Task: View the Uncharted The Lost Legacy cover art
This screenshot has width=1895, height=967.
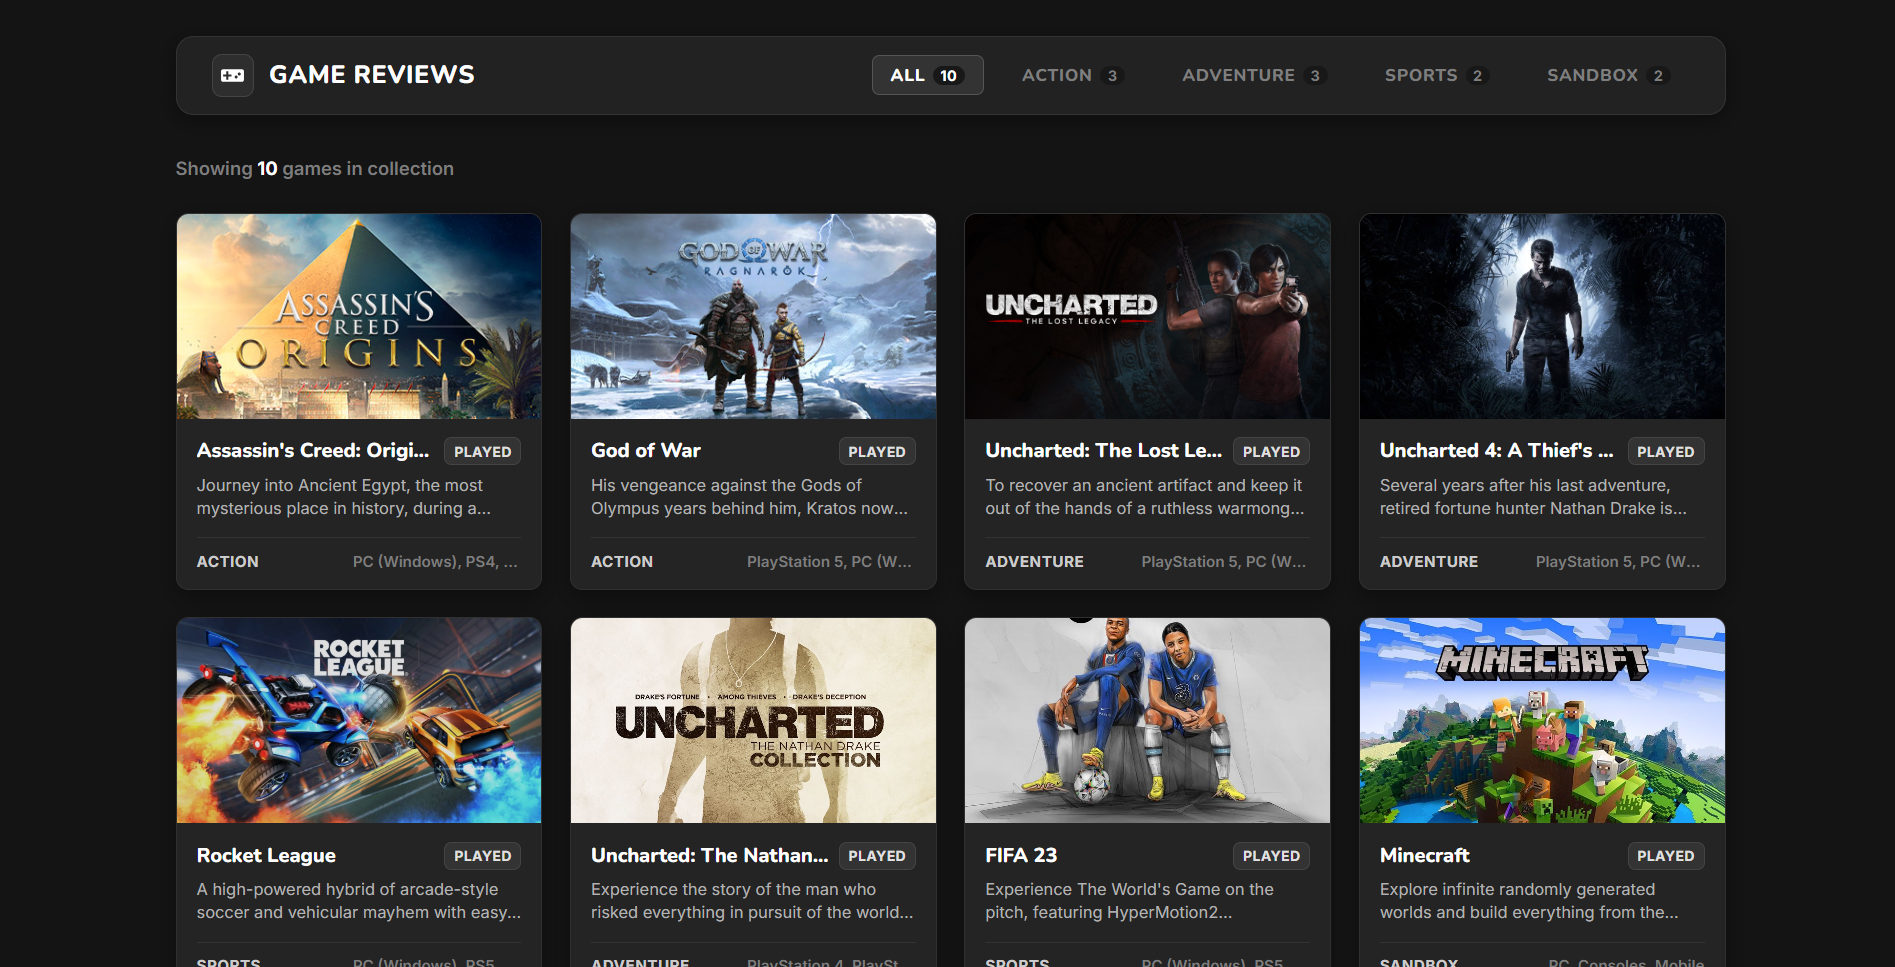Action: 1147,316
